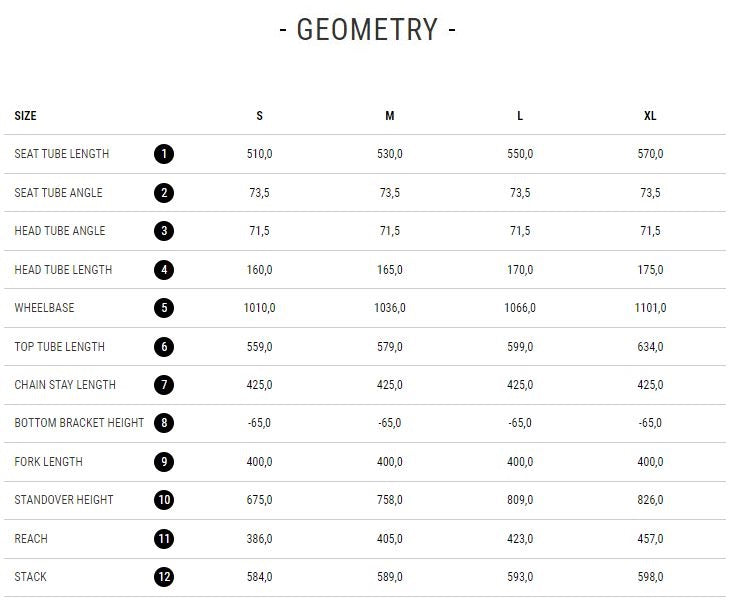Select the number 11 Reach badge
This screenshot has height=600, width=730.
coord(165,539)
